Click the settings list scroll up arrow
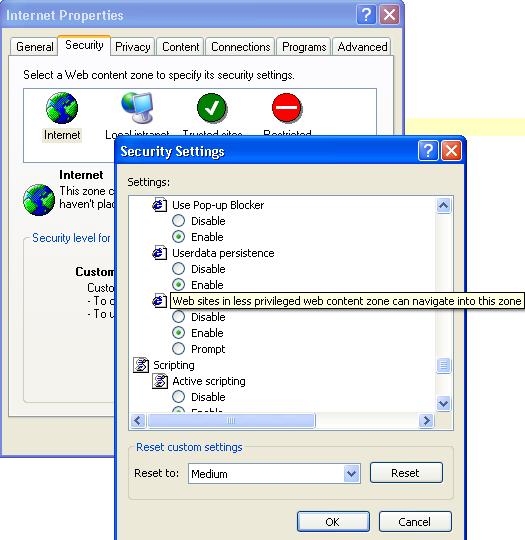The image size is (525, 540). (443, 206)
